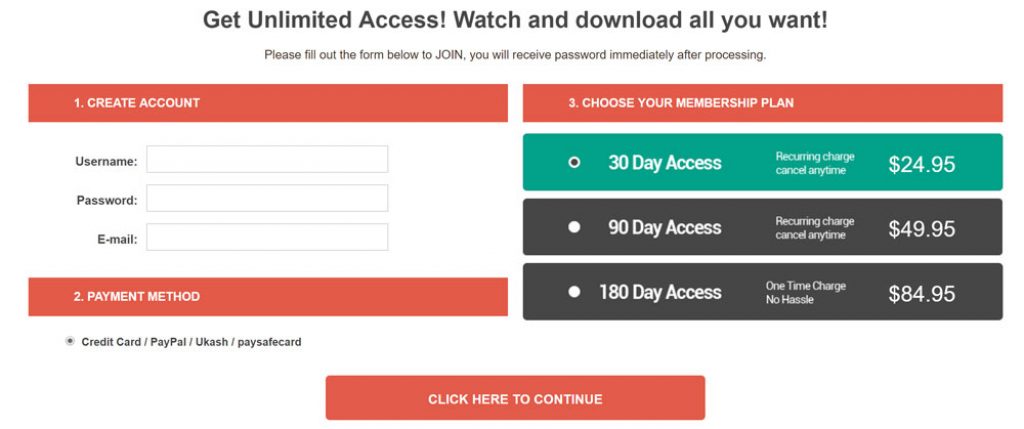This screenshot has width=1024, height=429.
Task: Click the $84.95 plan price
Action: point(921,294)
